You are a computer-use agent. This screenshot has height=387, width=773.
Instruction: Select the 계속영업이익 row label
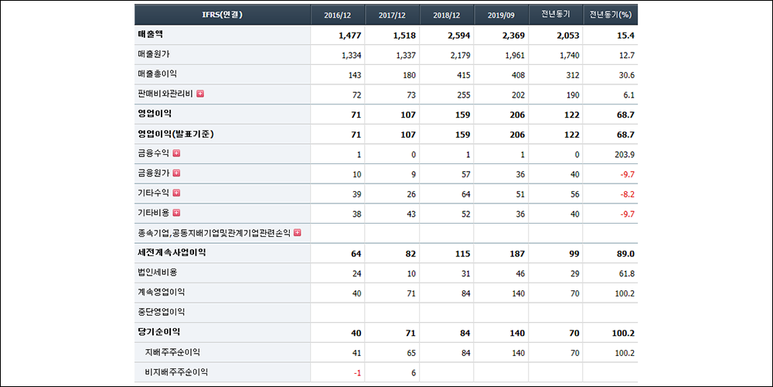point(161,292)
